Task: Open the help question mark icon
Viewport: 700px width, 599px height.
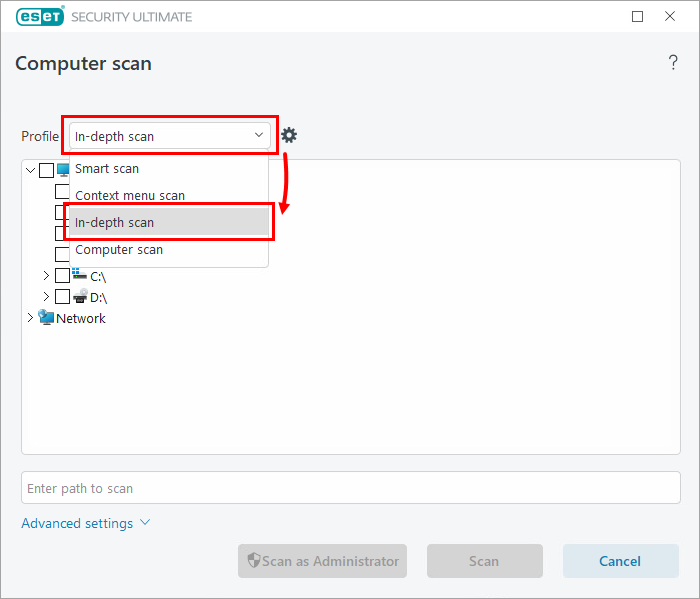Action: coord(673,63)
